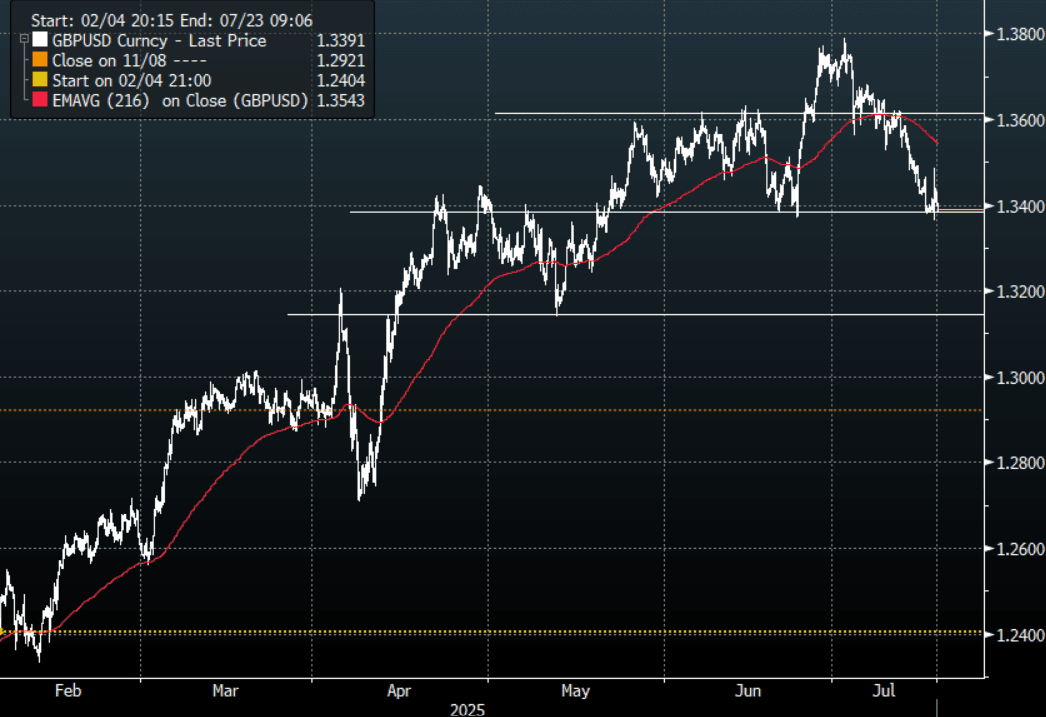Click the red EMAVG (216) legend swatch
Viewport: 1046px width, 717px height.
click(x=40, y=99)
